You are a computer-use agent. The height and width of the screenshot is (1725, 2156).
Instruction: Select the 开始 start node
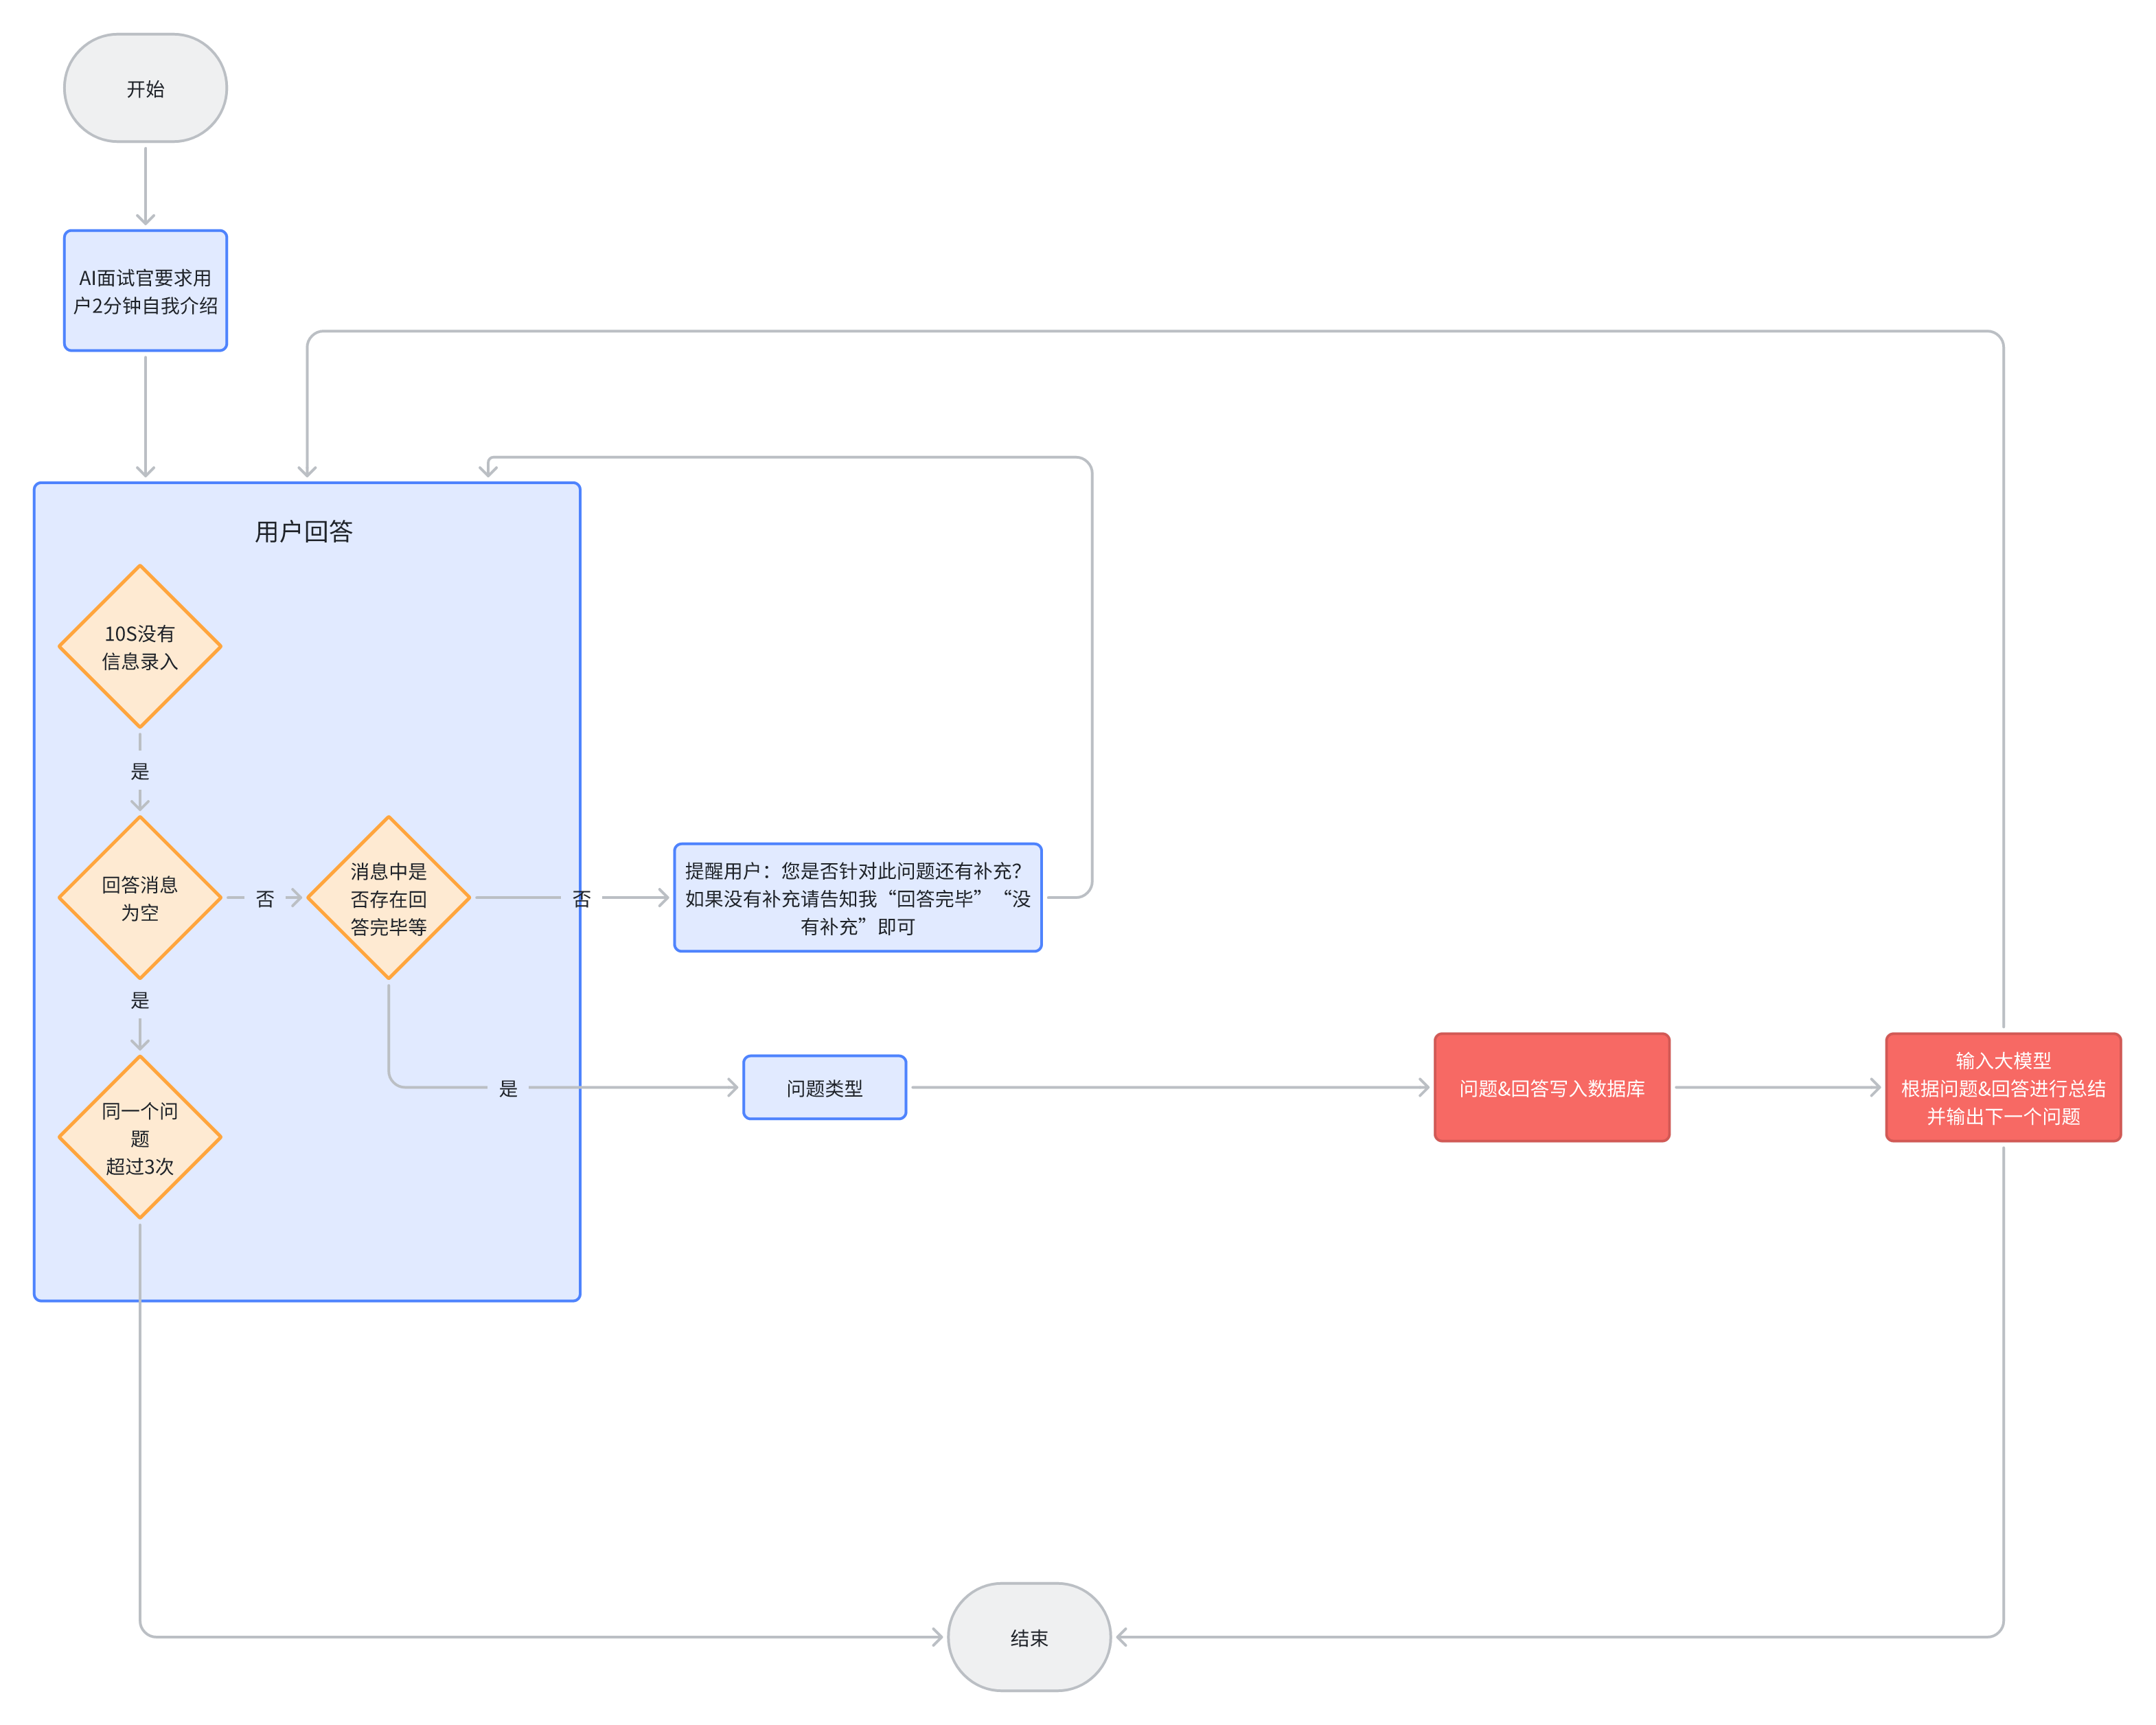145,88
